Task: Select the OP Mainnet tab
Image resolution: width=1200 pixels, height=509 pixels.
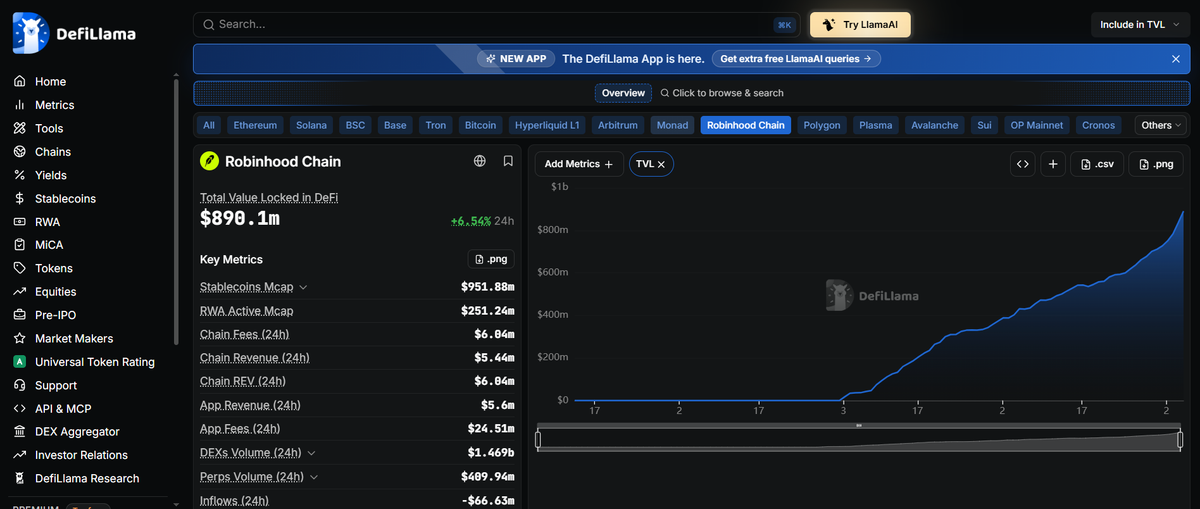Action: (x=1037, y=125)
